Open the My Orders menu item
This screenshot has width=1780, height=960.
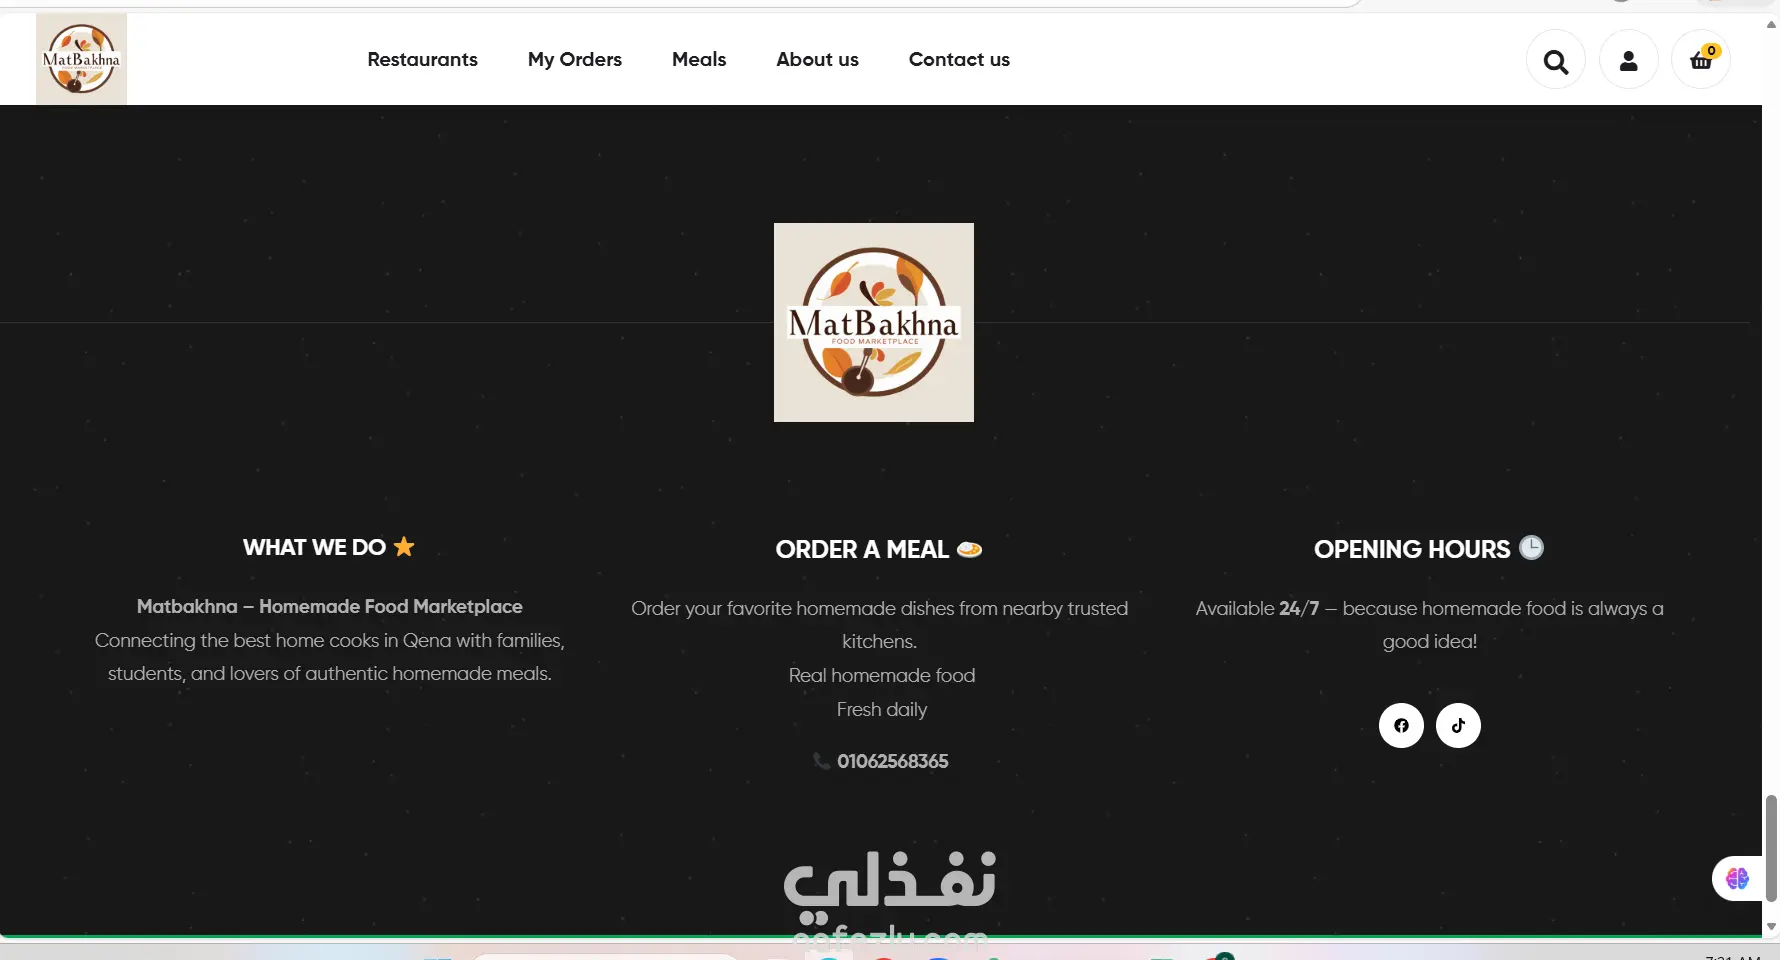(575, 59)
